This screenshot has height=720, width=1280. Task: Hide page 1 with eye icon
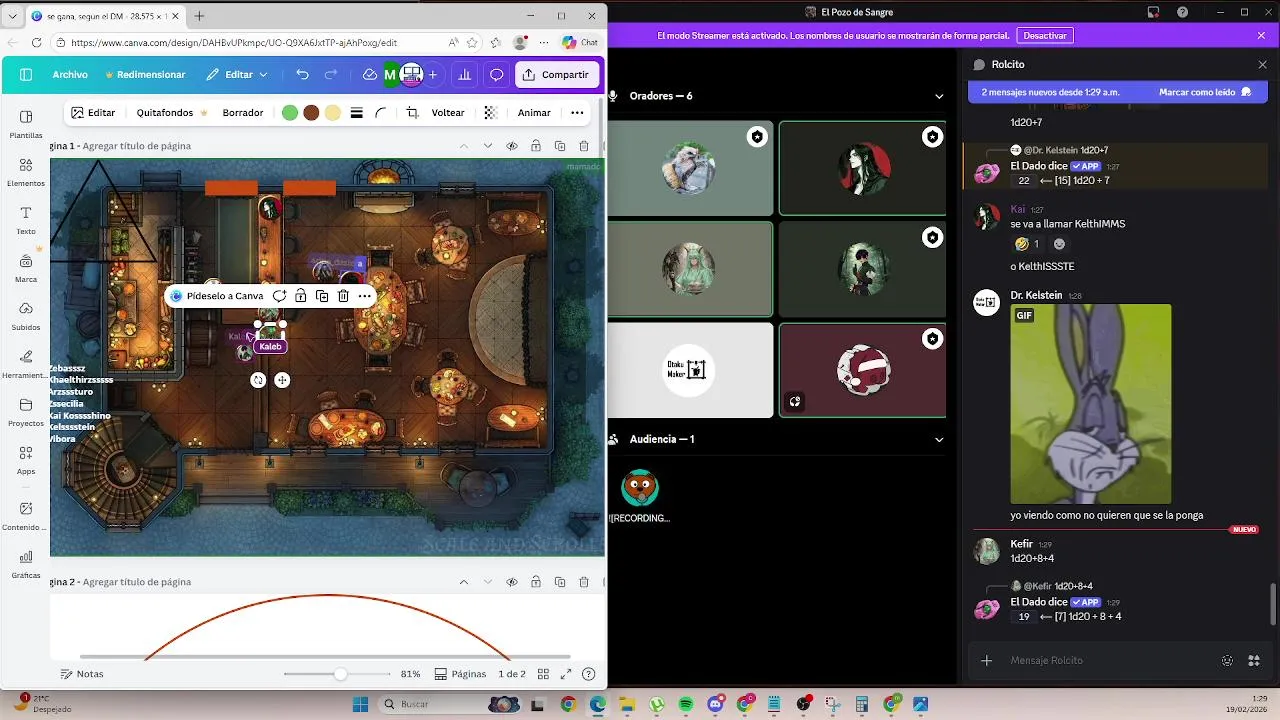point(512,146)
